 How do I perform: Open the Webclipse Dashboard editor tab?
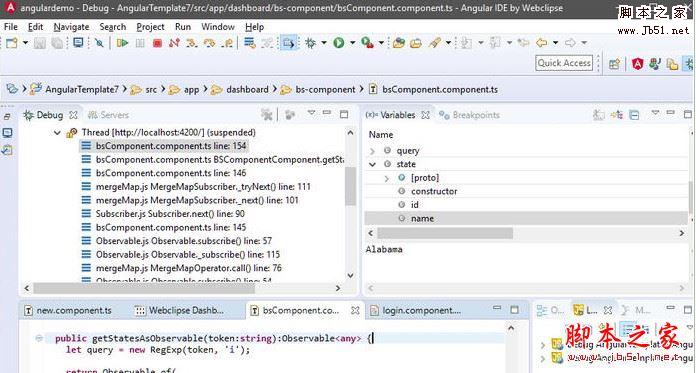(x=180, y=310)
